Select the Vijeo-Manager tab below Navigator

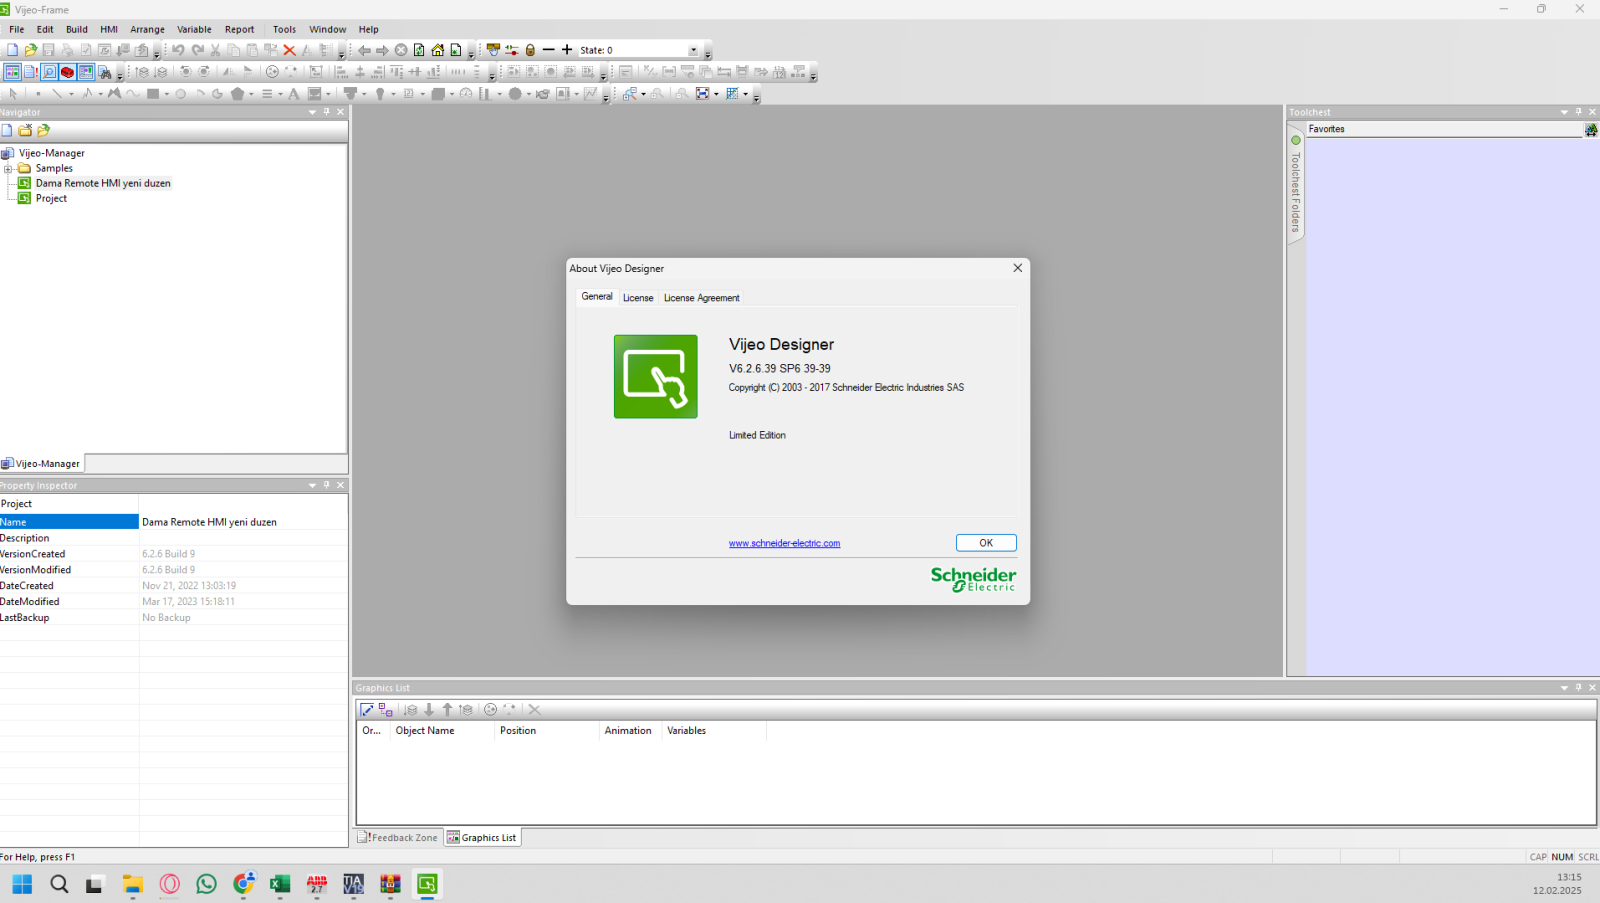[41, 464]
